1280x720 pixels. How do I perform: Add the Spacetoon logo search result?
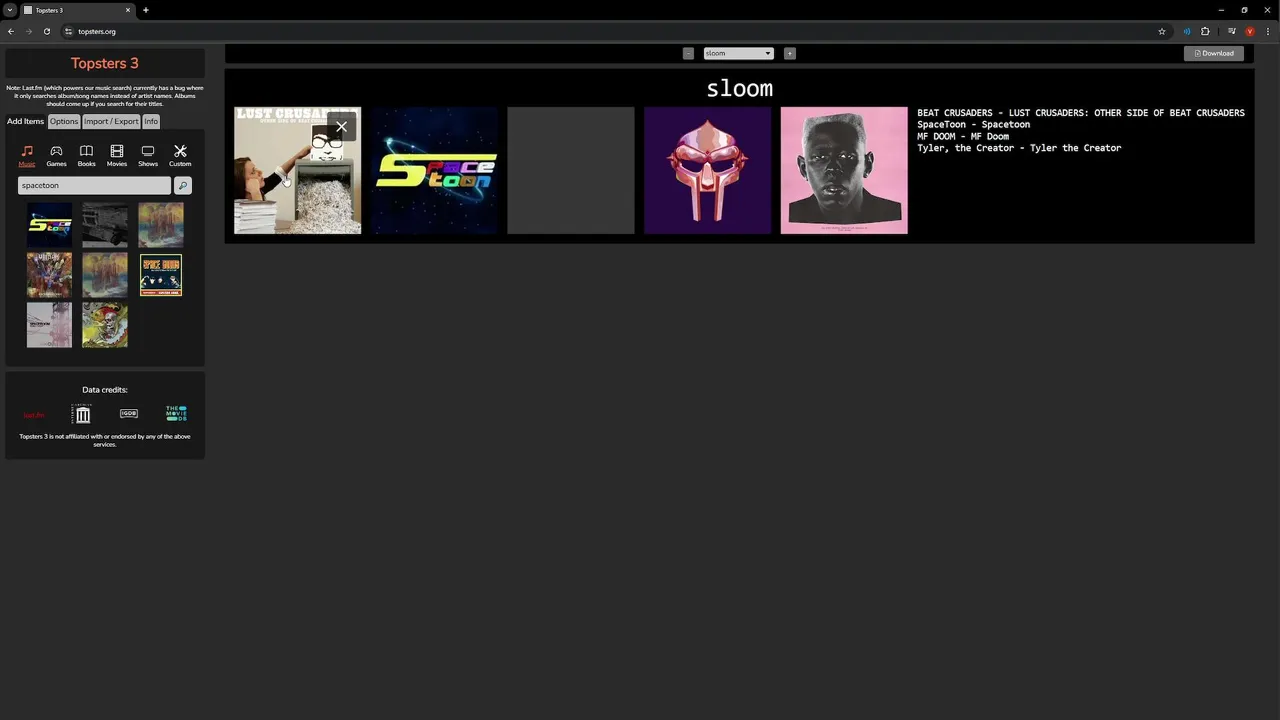[49, 225]
